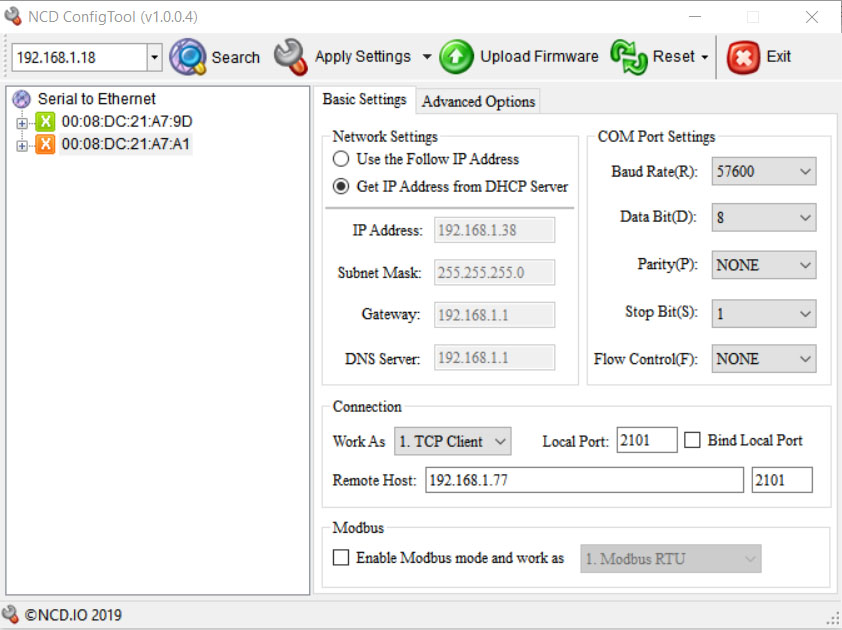
Task: Switch to the Advanced Options tab
Action: coord(478,102)
